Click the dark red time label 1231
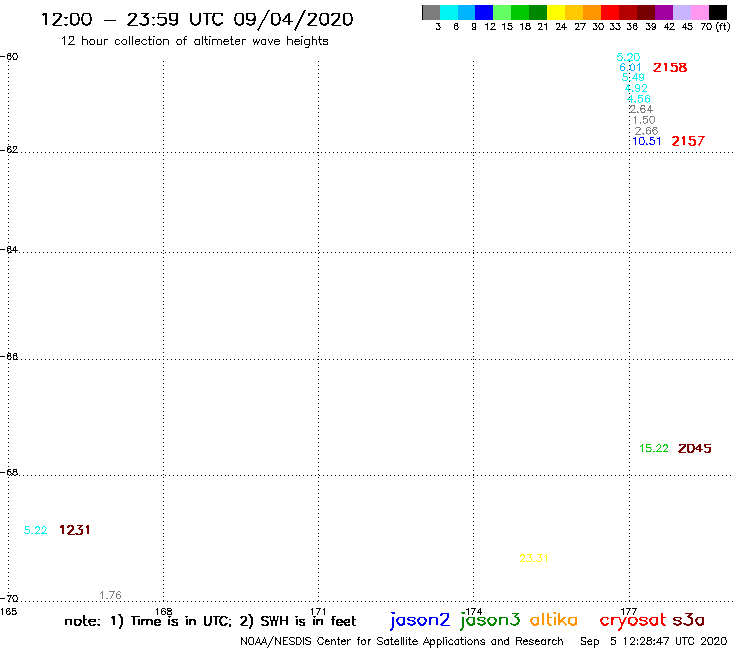Image resolution: width=740 pixels, height=650 pixels. click(75, 530)
